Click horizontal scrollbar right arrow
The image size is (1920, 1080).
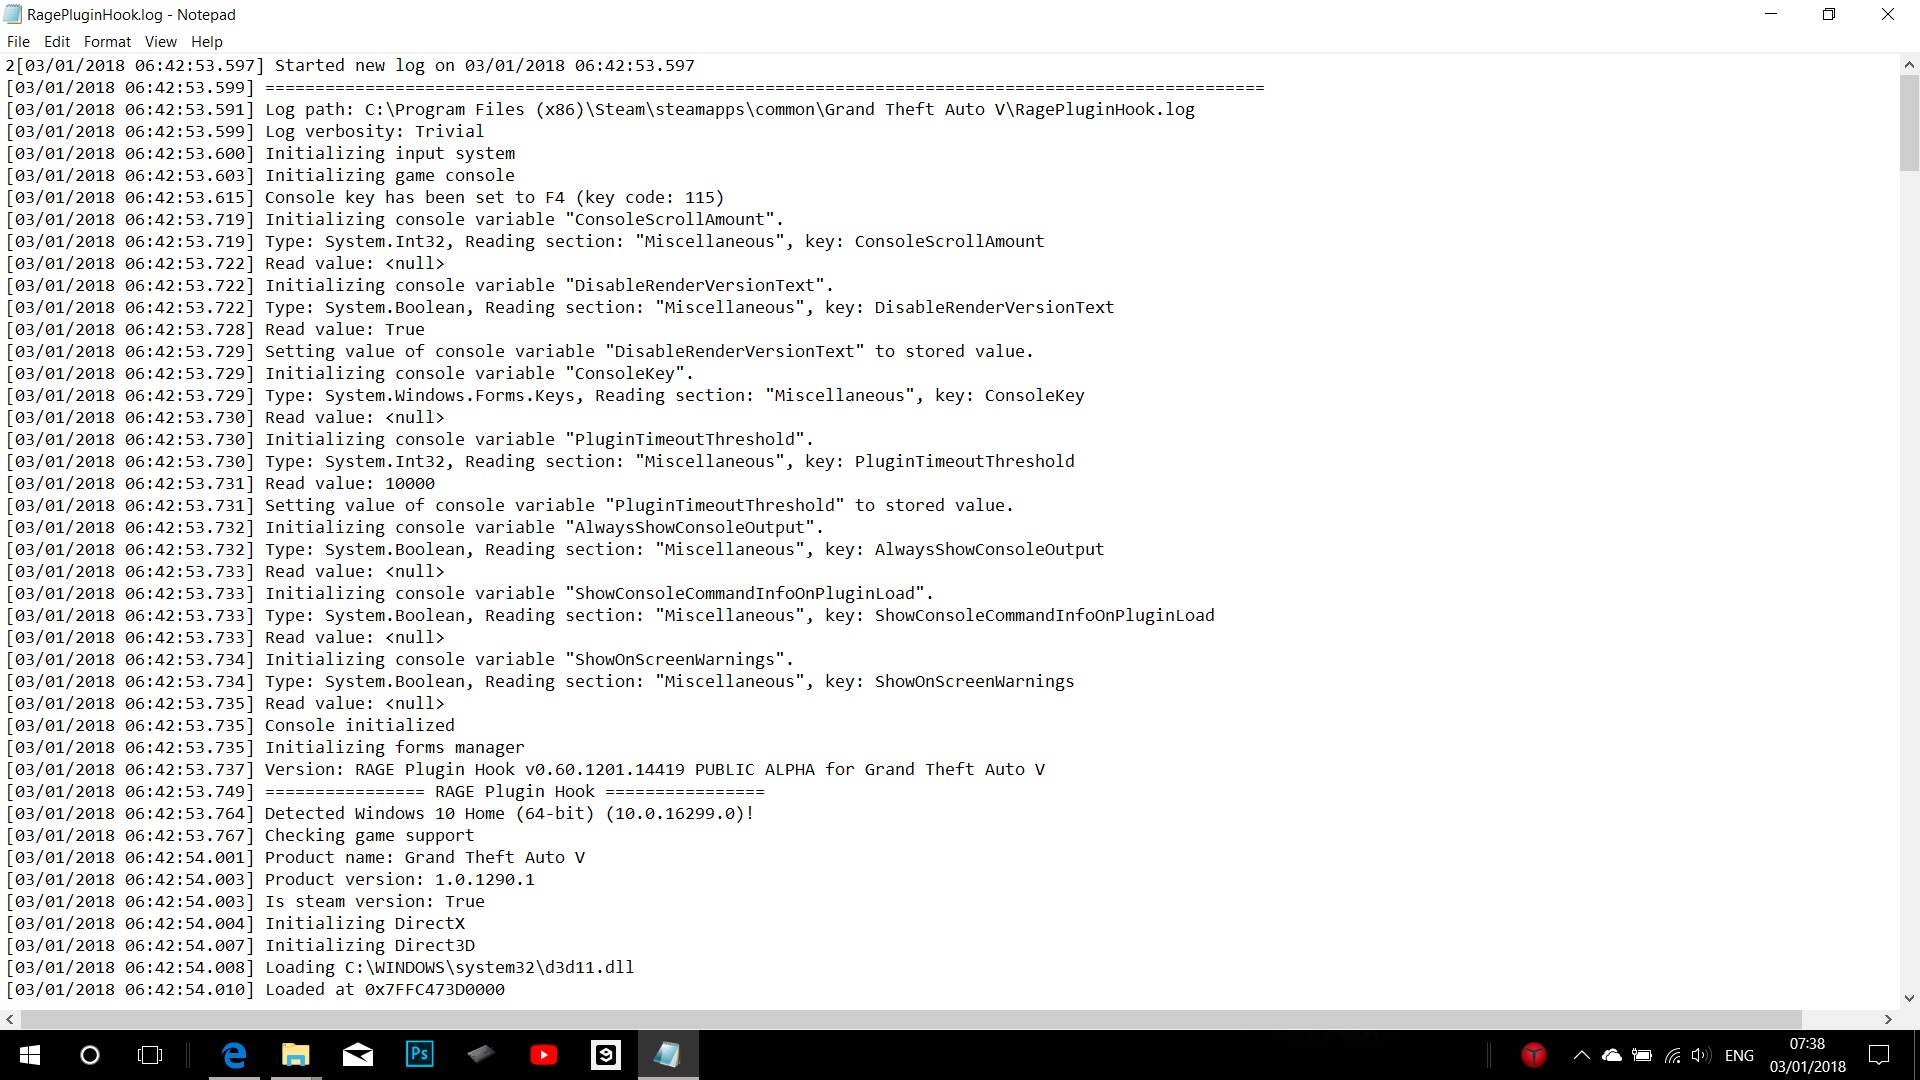[x=1888, y=1020]
